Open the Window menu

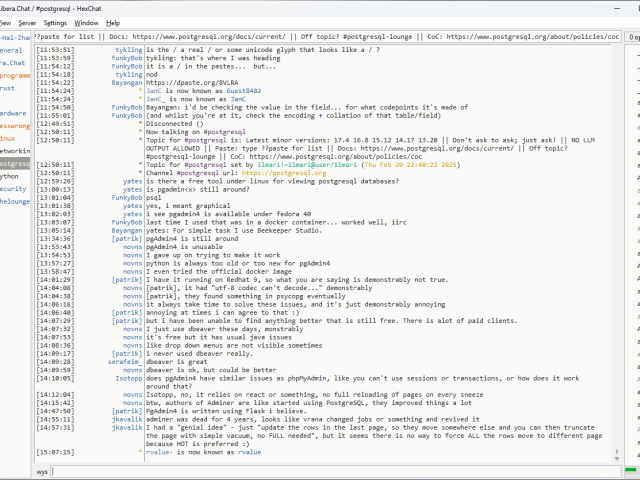coord(87,22)
